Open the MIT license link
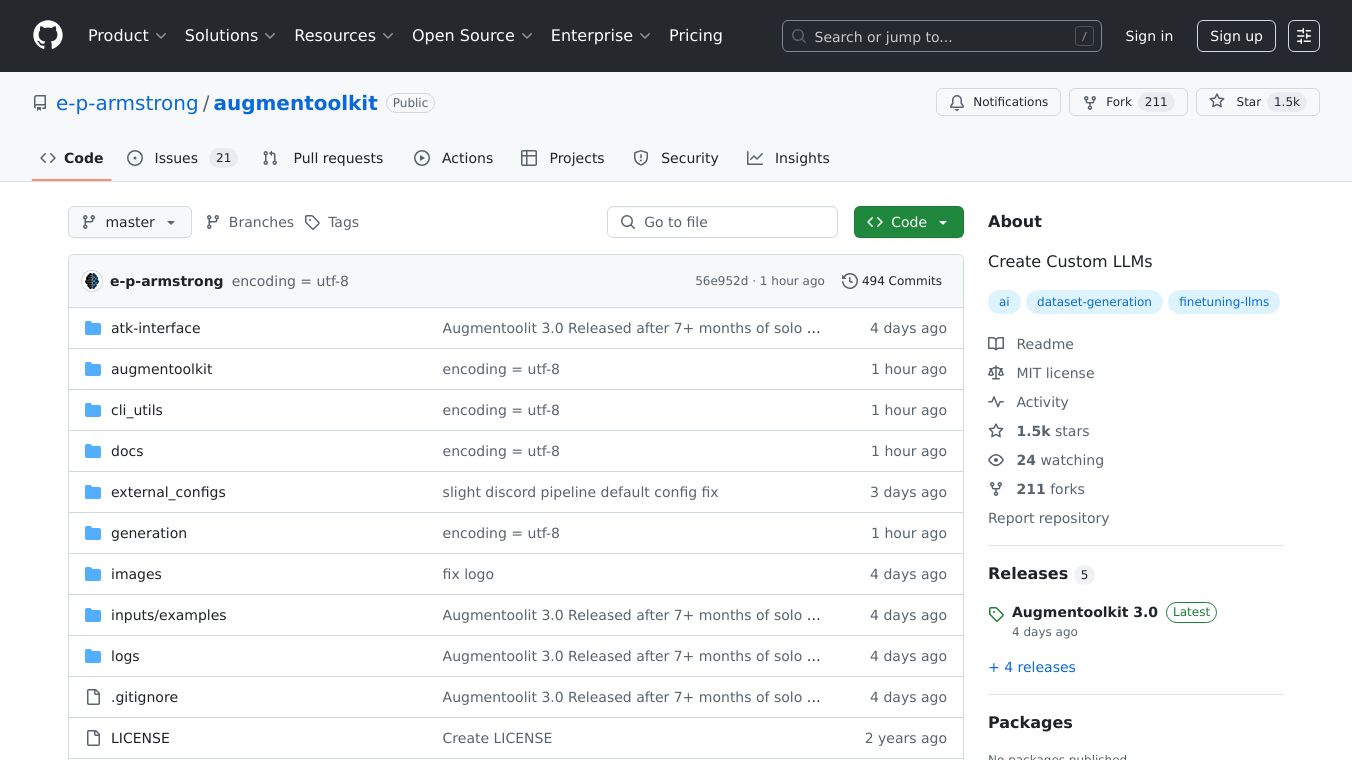The height and width of the screenshot is (760, 1352). 1055,373
